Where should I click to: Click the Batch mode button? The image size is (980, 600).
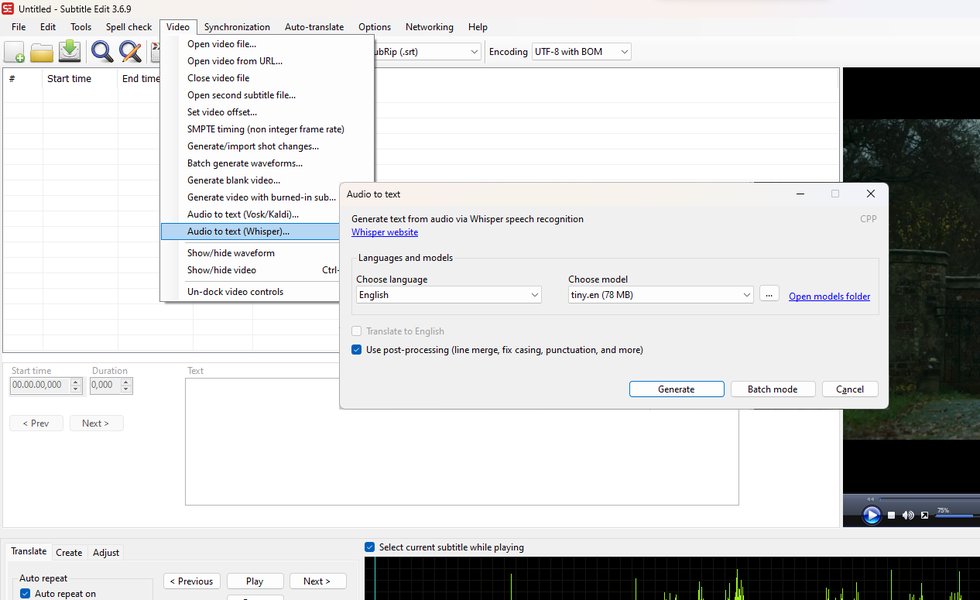772,389
